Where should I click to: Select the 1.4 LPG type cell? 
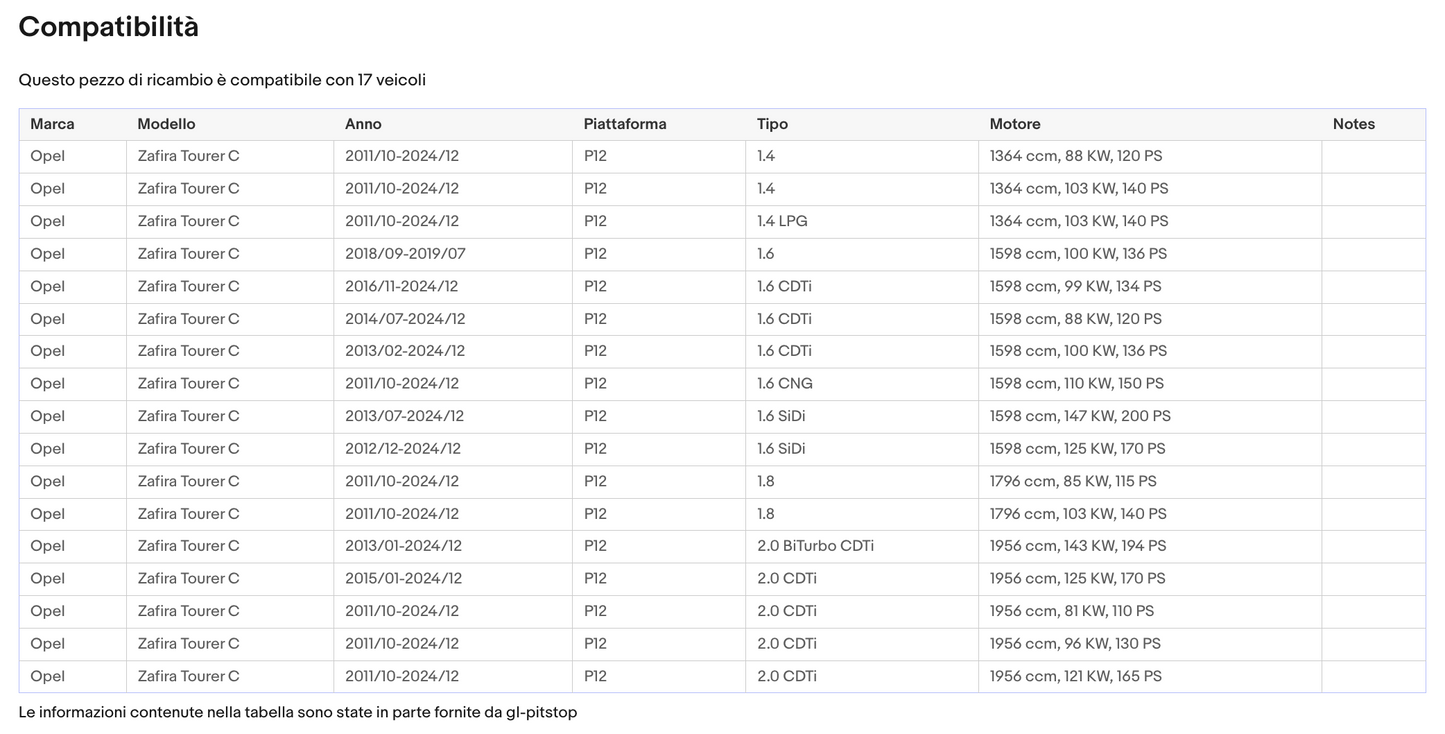coord(782,221)
